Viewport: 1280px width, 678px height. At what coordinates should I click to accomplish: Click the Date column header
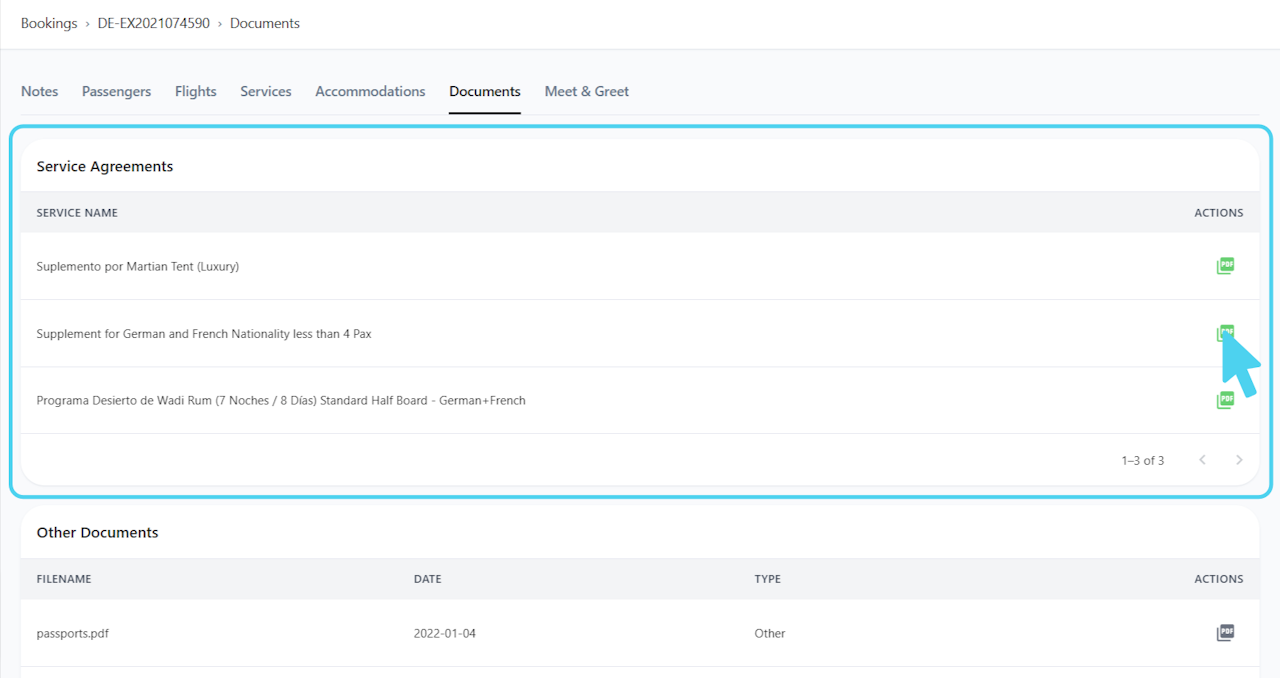click(427, 579)
